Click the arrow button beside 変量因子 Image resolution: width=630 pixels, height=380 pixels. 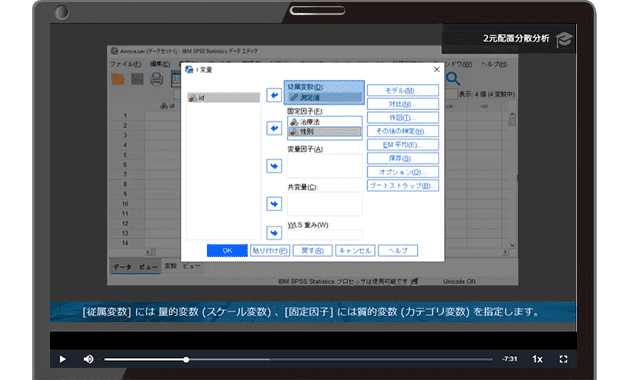(274, 166)
